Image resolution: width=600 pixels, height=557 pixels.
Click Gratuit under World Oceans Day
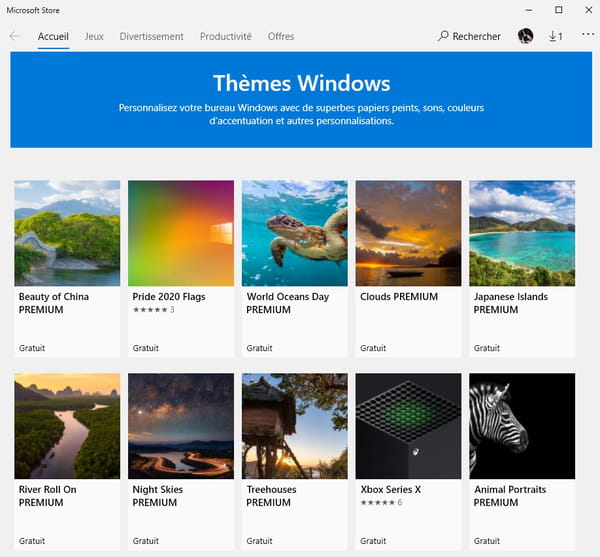pos(259,348)
